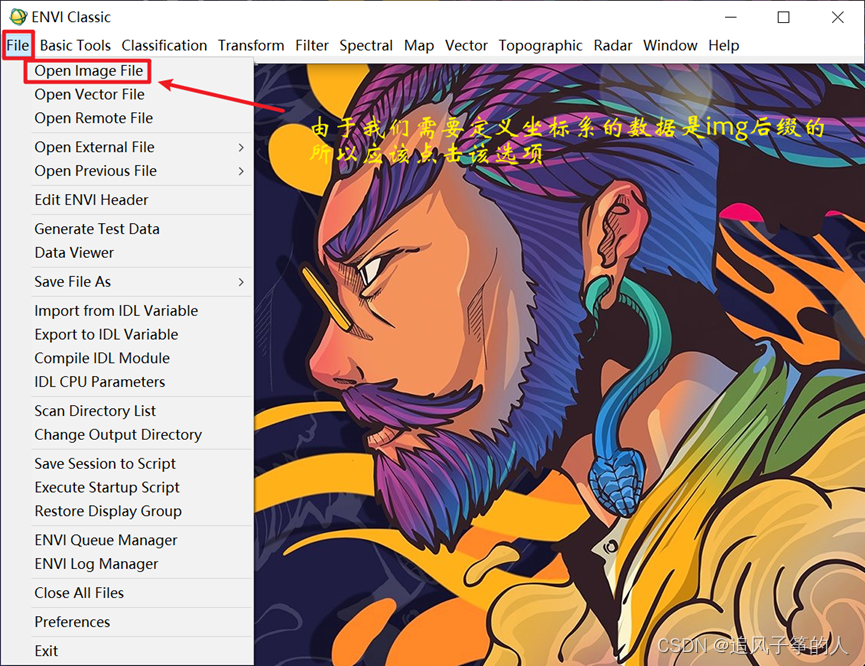Open the Window menu
Image resolution: width=865 pixels, height=666 pixels.
click(670, 45)
